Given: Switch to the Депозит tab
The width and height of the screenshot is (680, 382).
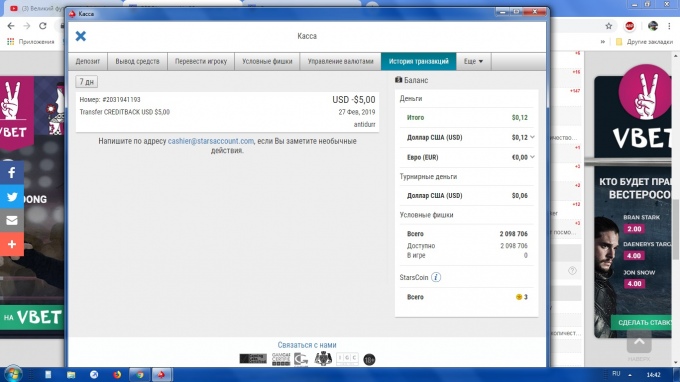Looking at the screenshot, I should pos(88,61).
